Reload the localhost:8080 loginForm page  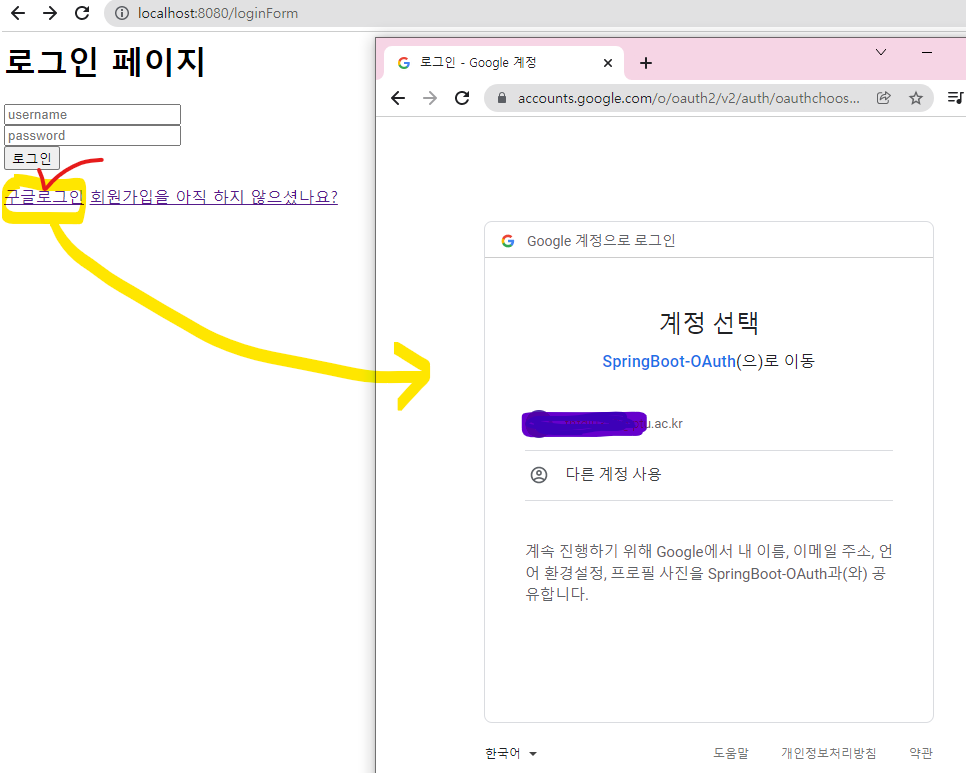click(x=82, y=13)
